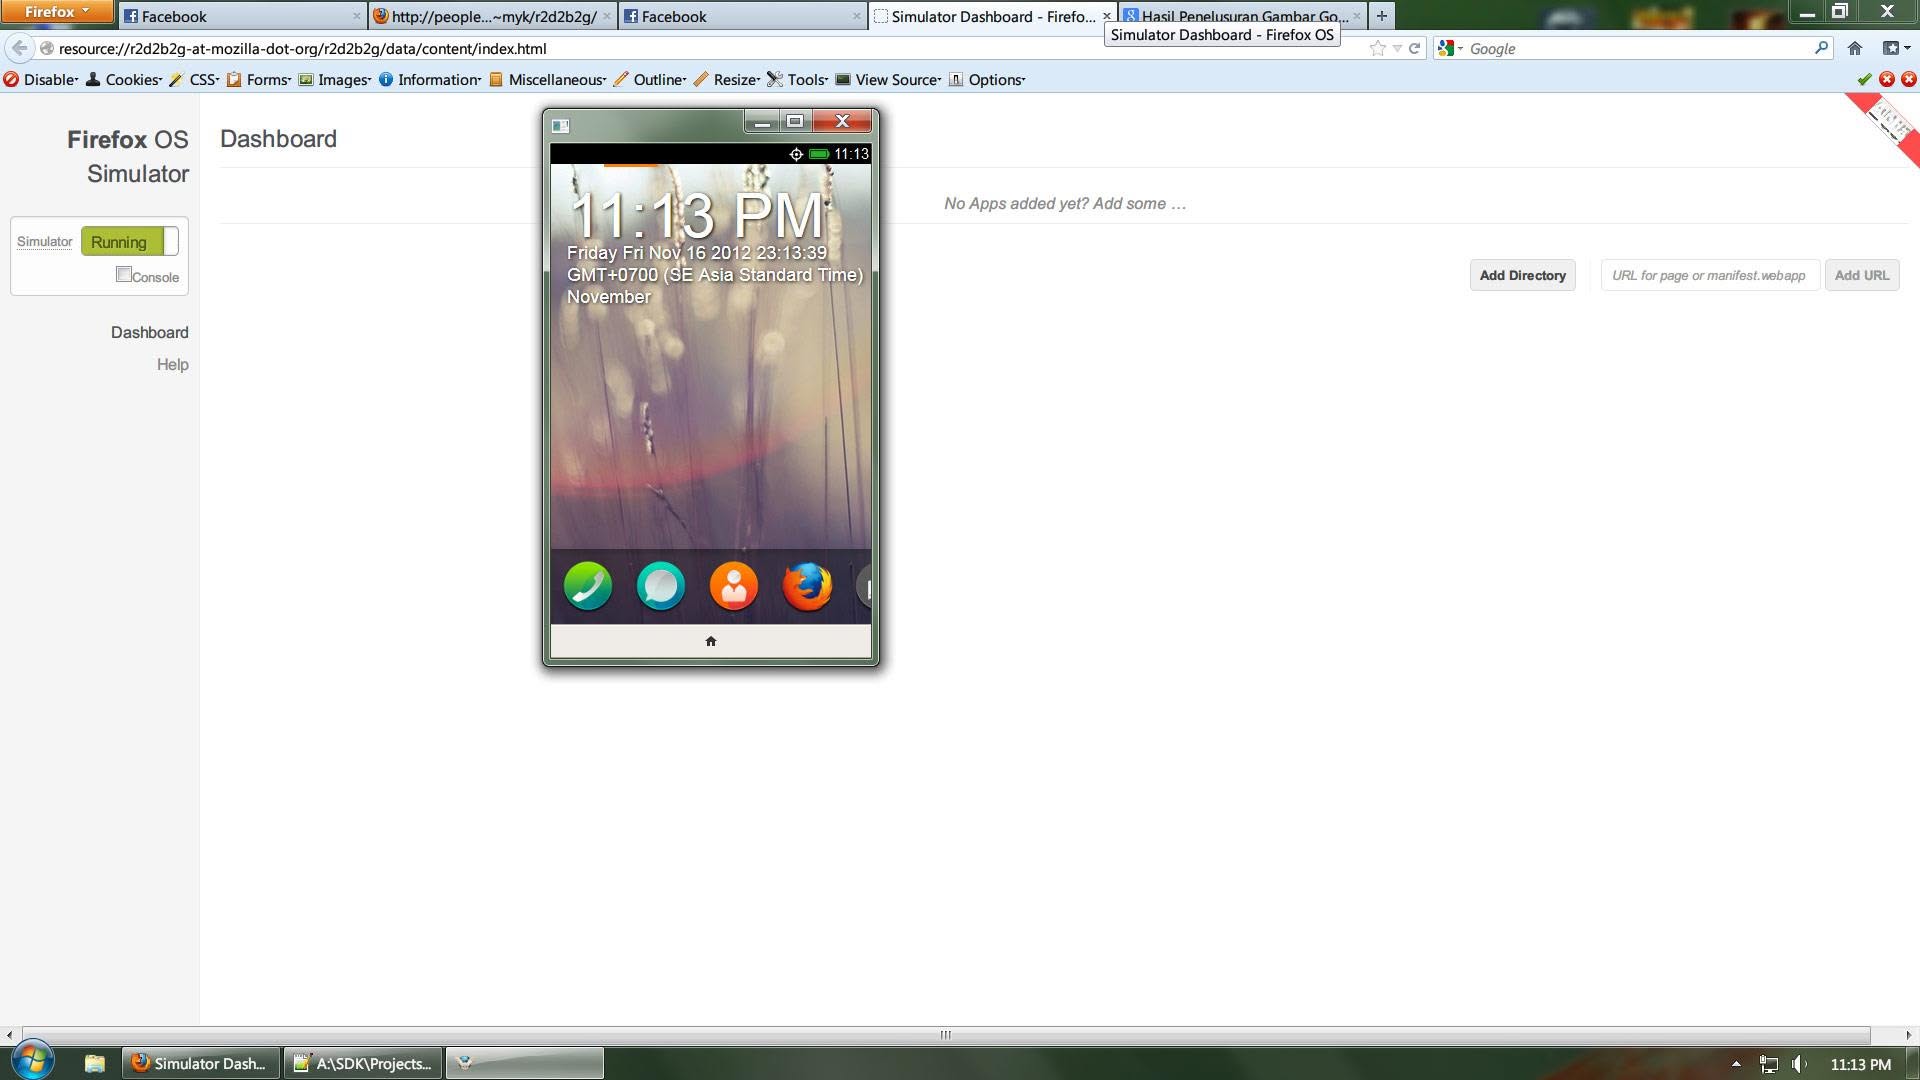Open the Options toolbar menu
Screen dimensions: 1920x1080
pyautogui.click(x=987, y=79)
